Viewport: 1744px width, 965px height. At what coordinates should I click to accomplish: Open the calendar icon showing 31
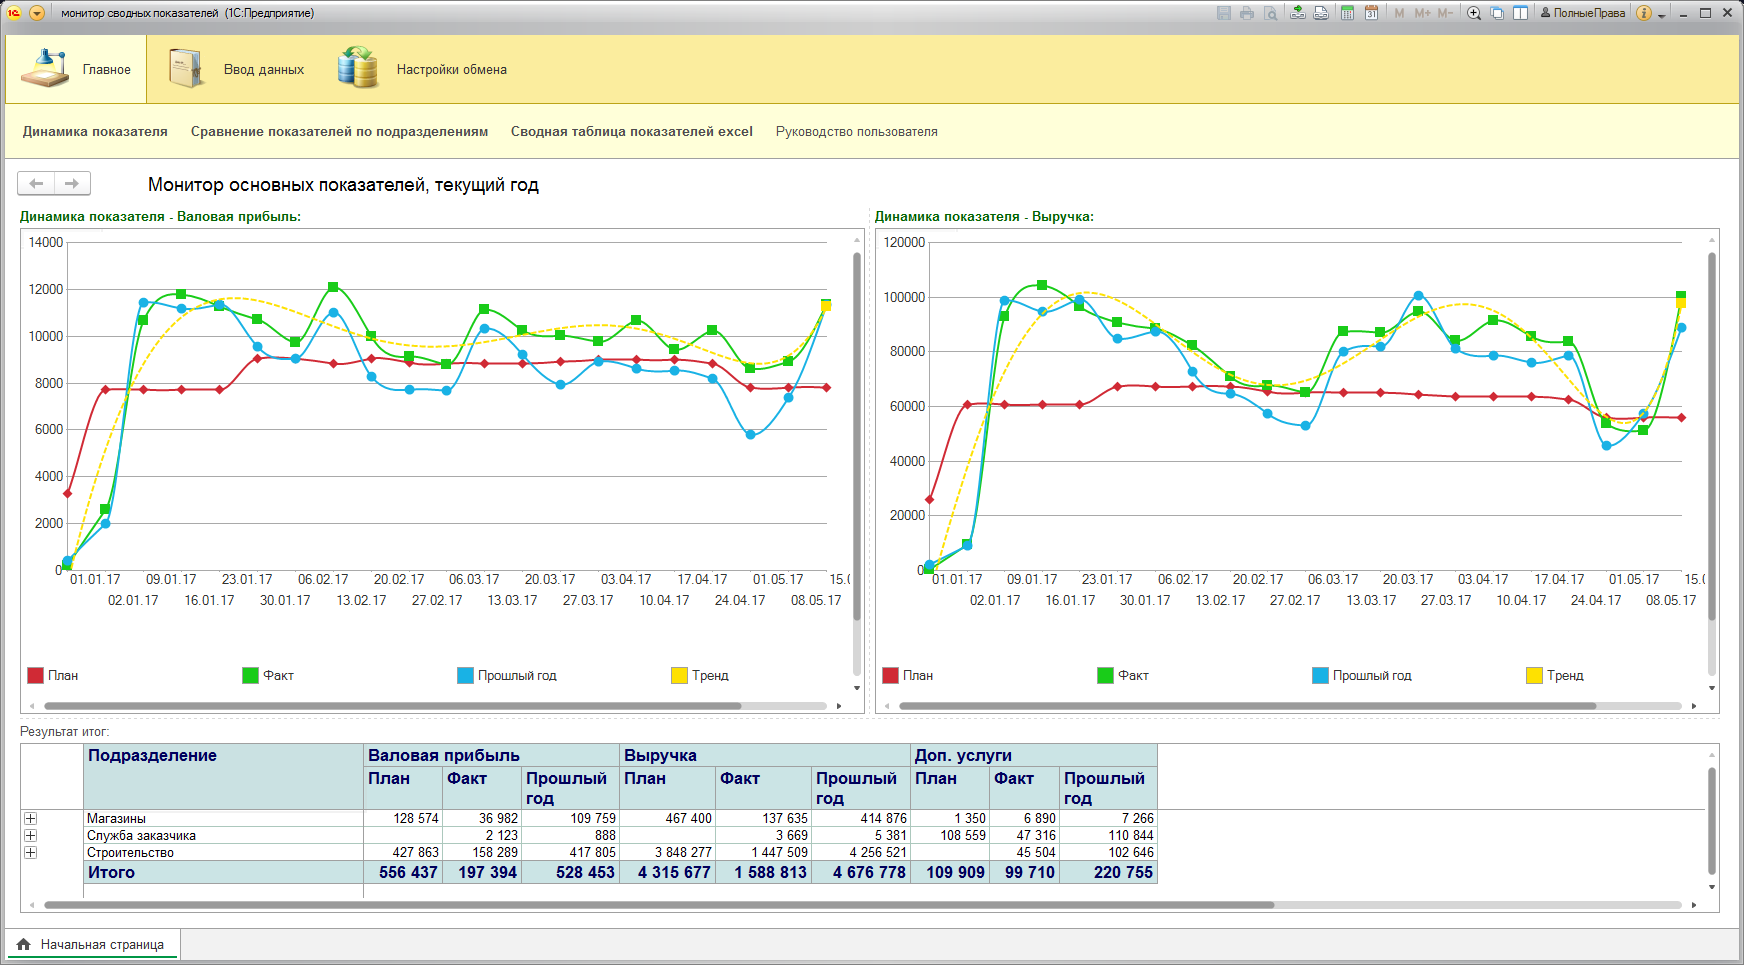point(1371,13)
